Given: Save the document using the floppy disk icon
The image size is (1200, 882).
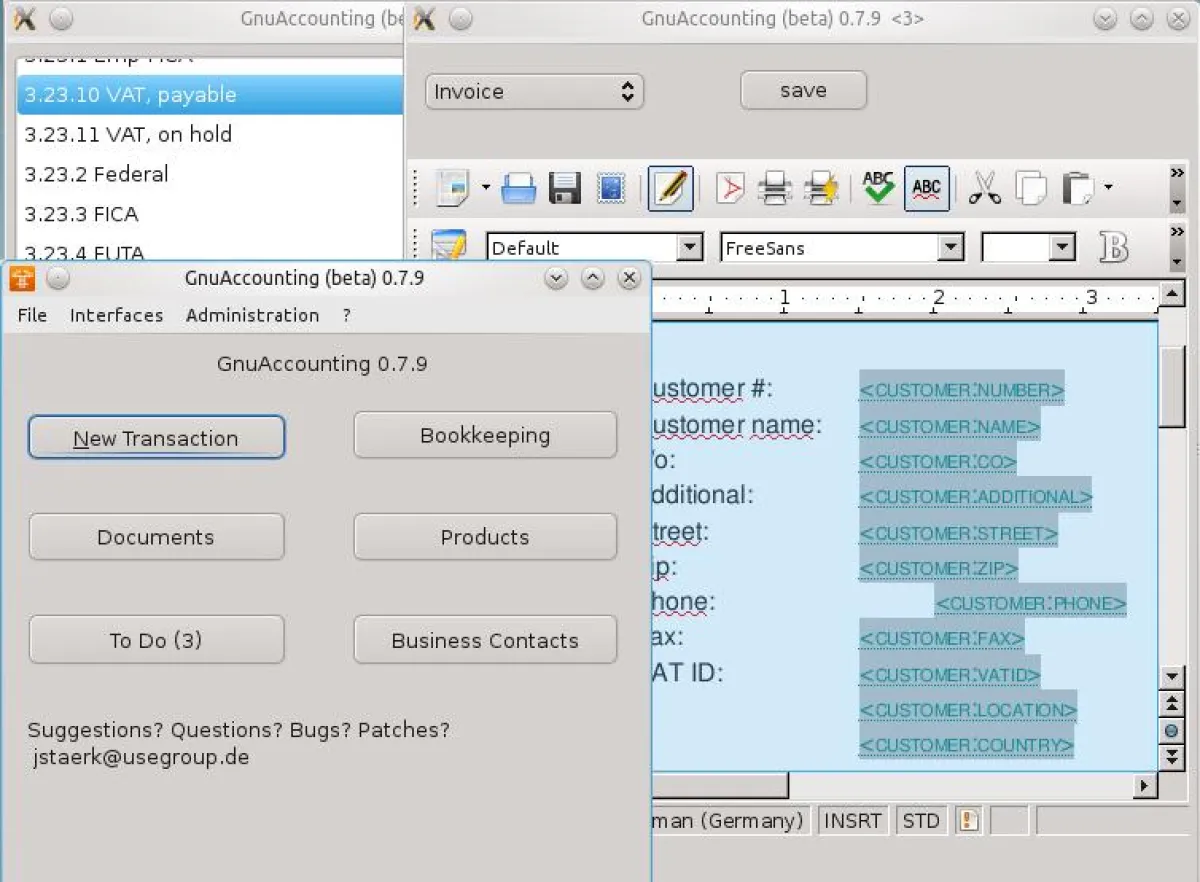Looking at the screenshot, I should tap(563, 188).
